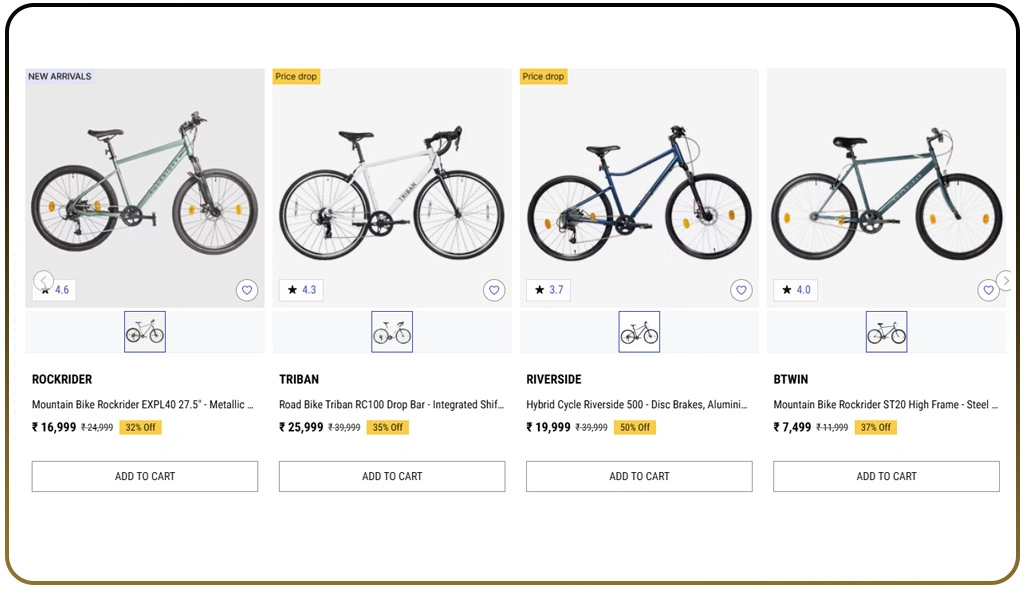Select the bike variant icon under the Rockrider EXPL40
1026x589 pixels.
click(144, 331)
